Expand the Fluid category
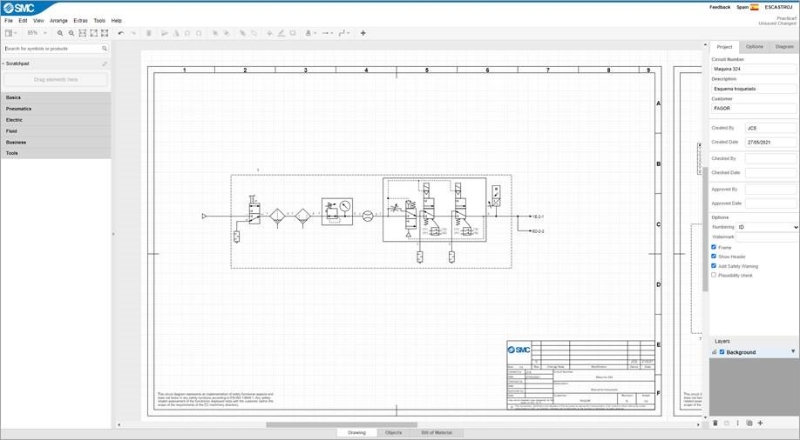This screenshot has height=440, width=800. coord(56,131)
